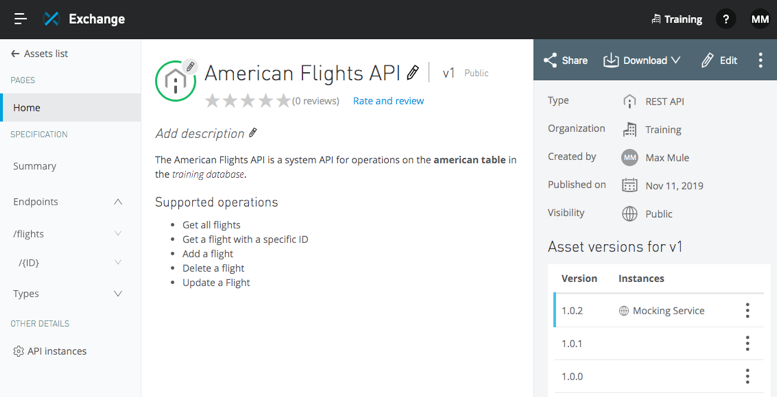Open options menu for version 1.0.1

click(x=747, y=343)
